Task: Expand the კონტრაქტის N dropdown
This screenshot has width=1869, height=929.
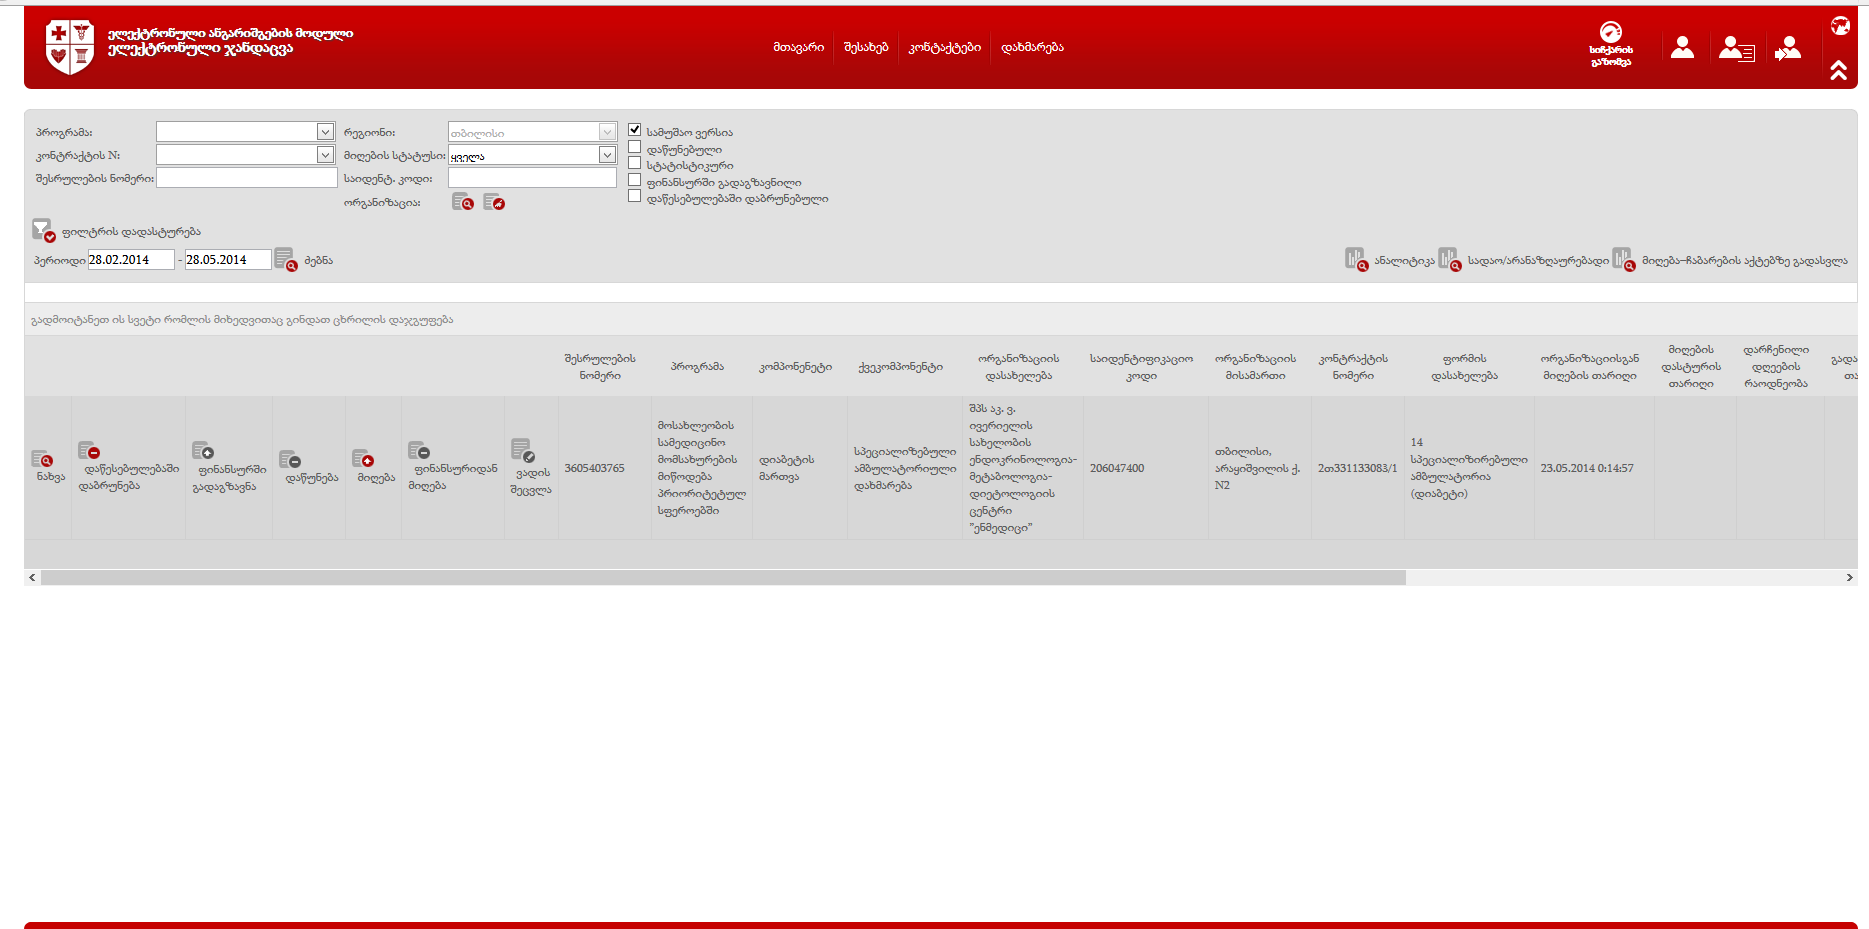Action: 325,155
